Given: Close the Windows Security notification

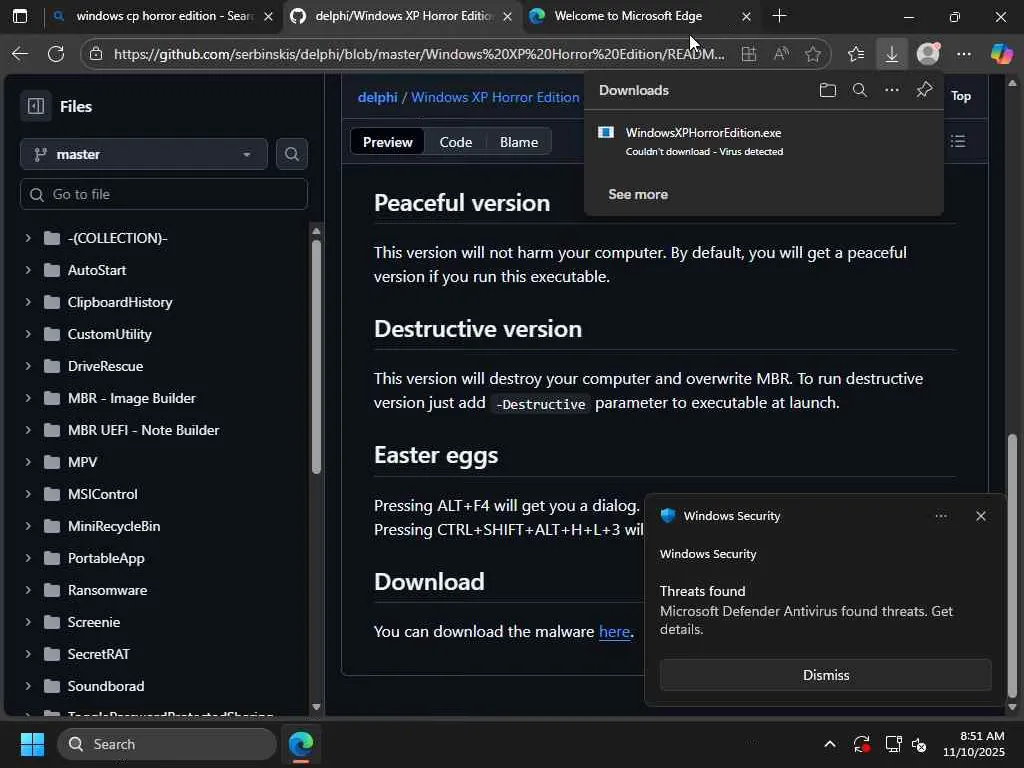Looking at the screenshot, I should 981,516.
